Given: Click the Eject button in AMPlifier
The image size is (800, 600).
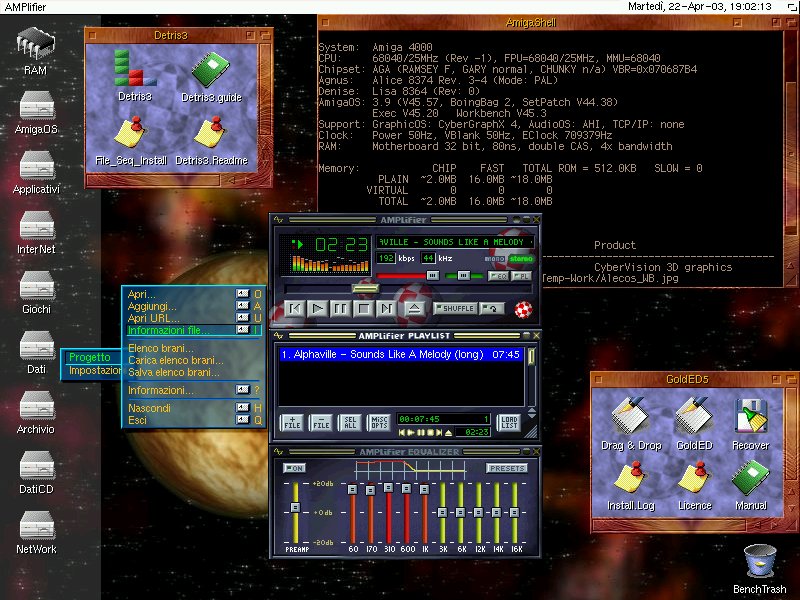Looking at the screenshot, I should coord(414,309).
